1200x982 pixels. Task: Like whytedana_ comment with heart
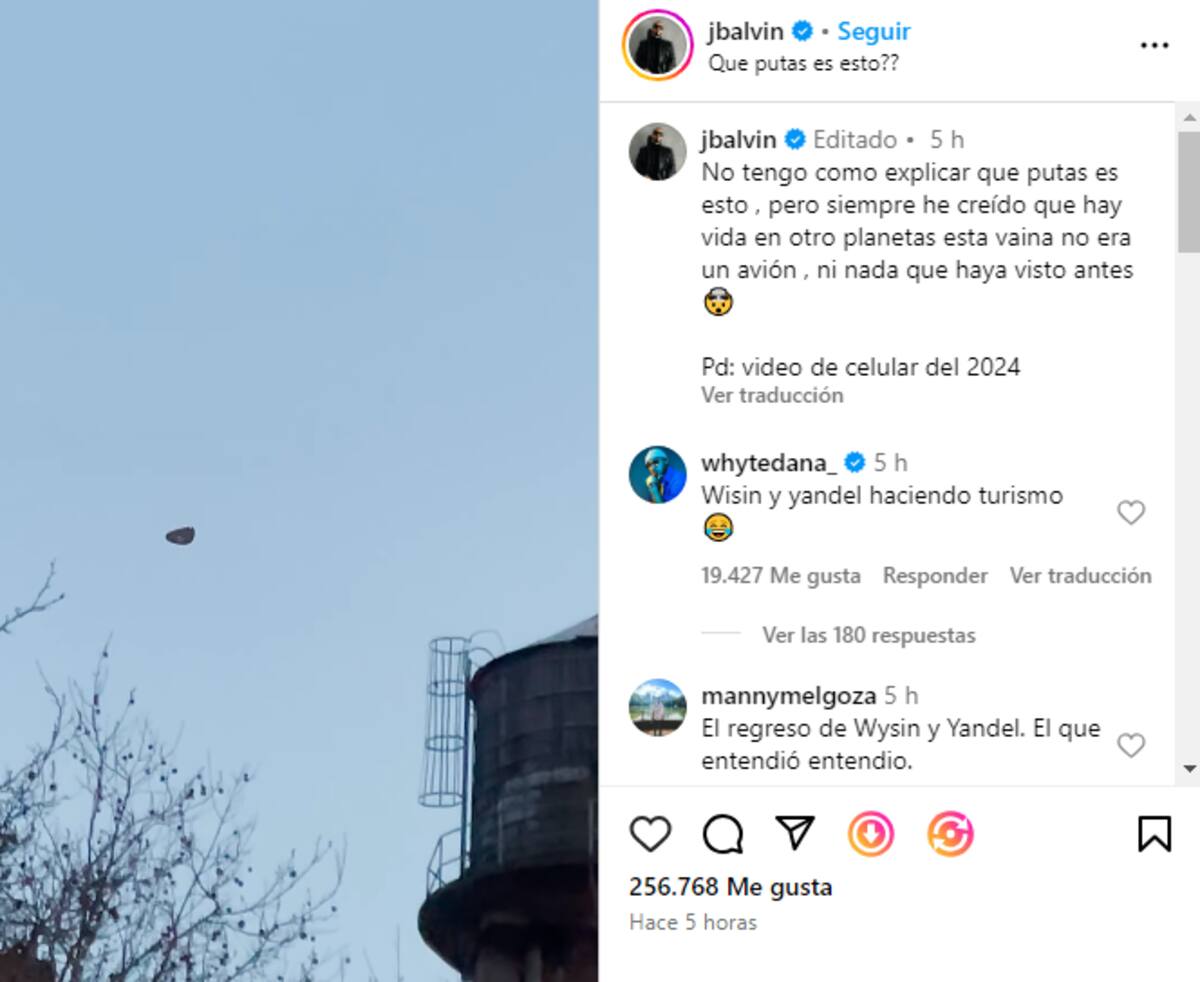[1130, 513]
